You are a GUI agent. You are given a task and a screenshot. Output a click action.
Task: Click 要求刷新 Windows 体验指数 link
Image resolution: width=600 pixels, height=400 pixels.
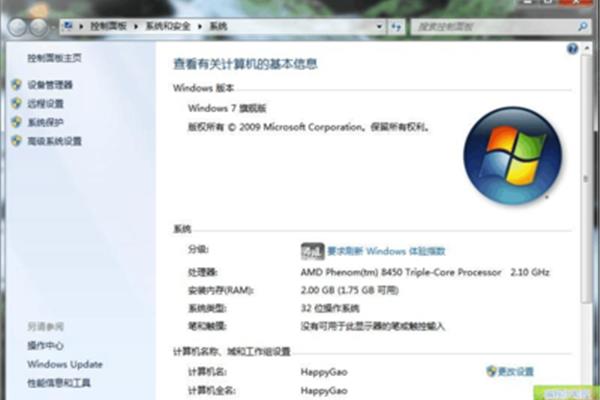click(386, 251)
